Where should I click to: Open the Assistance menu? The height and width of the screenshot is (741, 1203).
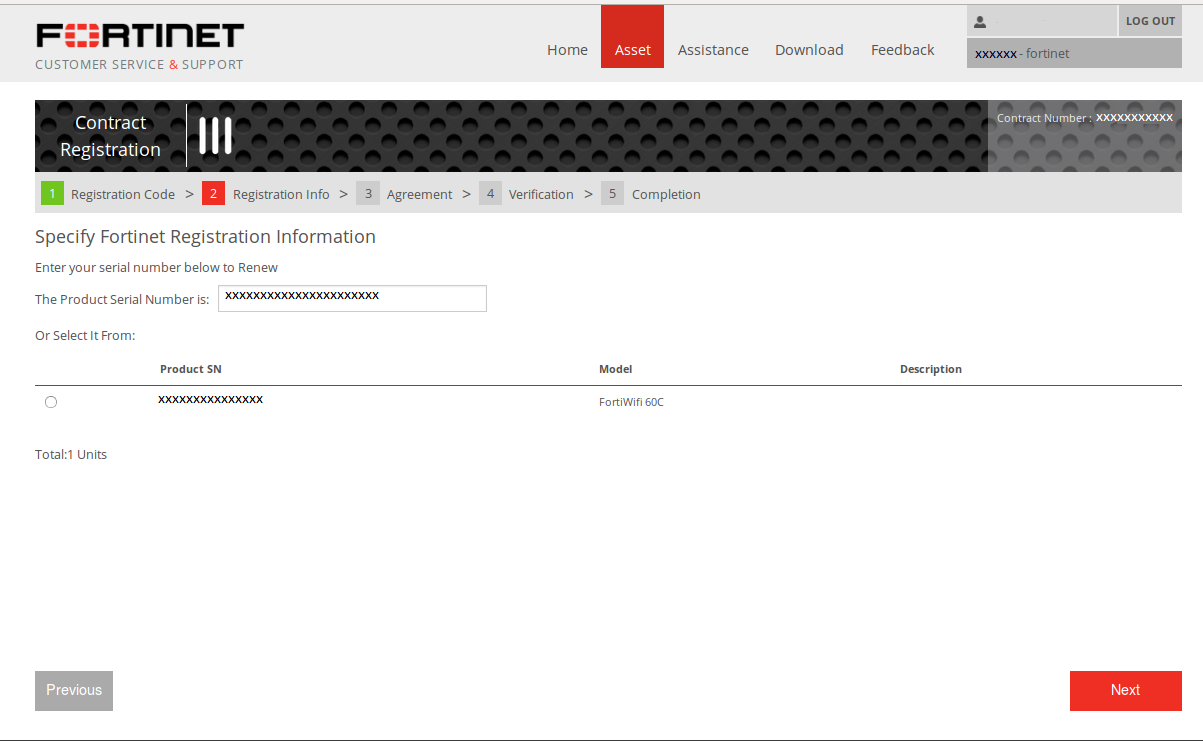tap(713, 50)
